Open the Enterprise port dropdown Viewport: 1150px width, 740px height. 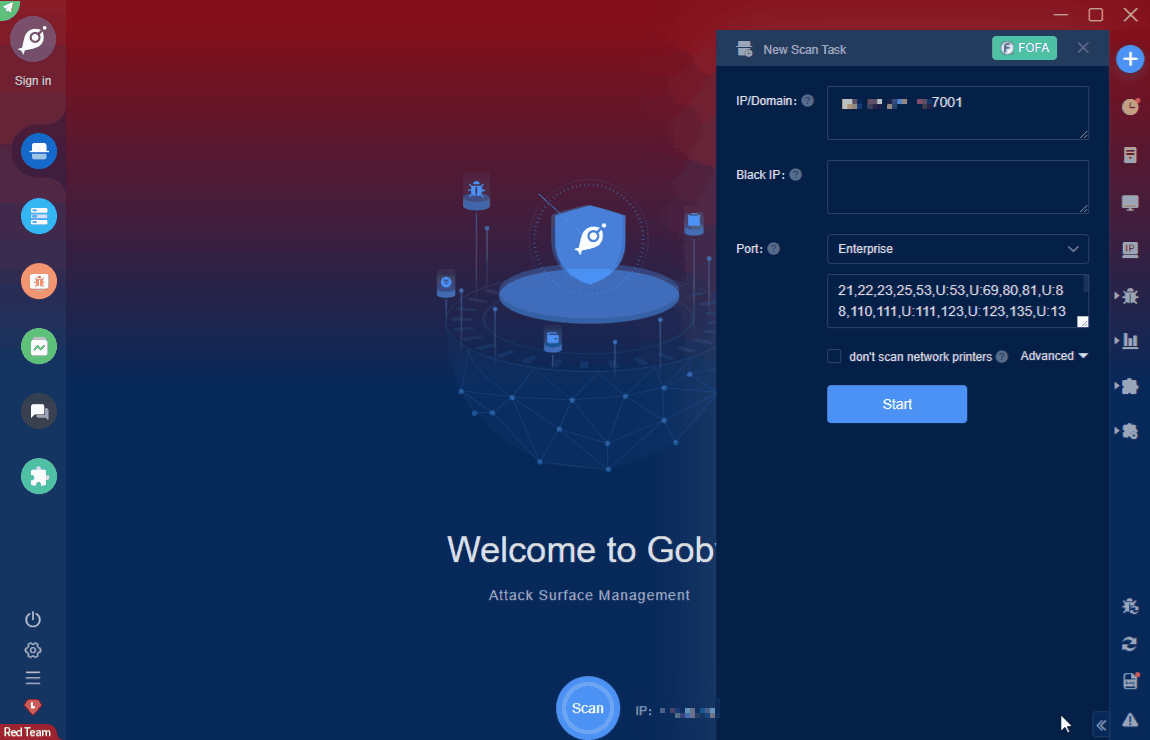point(958,249)
